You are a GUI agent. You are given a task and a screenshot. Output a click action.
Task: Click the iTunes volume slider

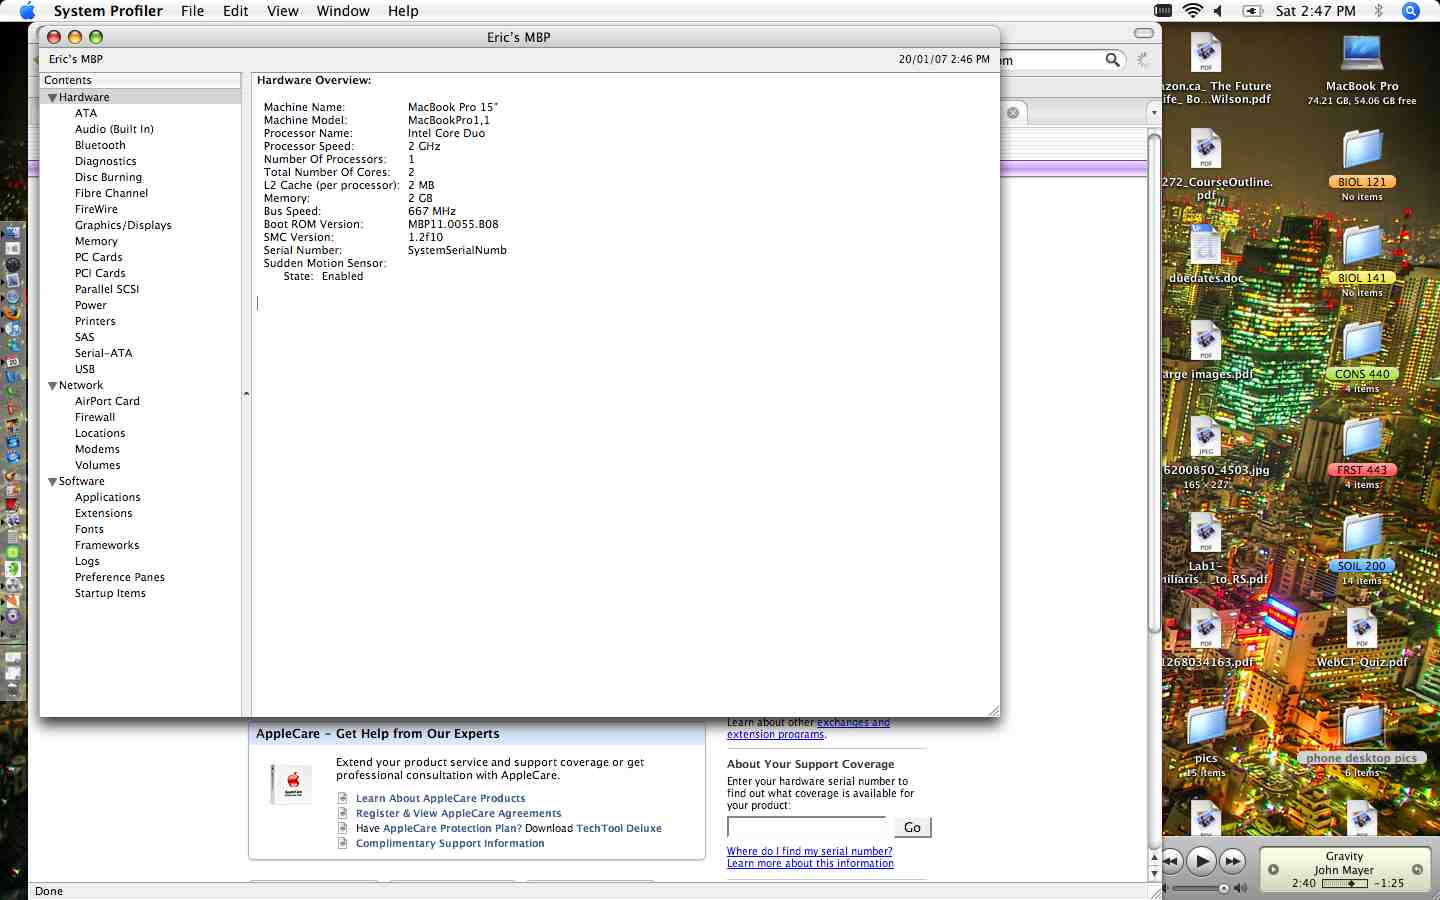(1202, 888)
